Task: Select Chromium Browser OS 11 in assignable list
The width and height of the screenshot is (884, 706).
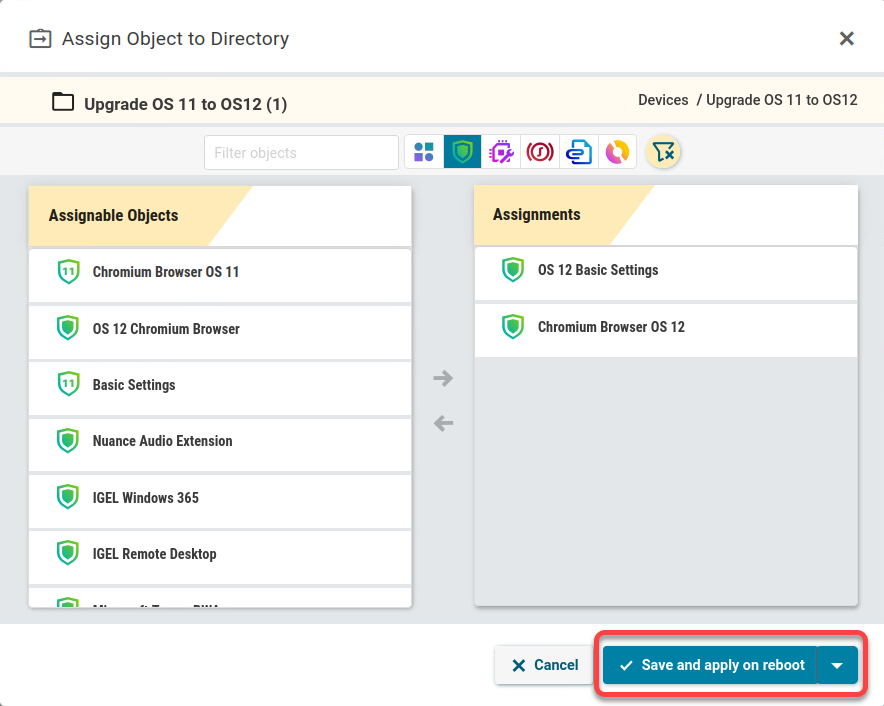Action: (x=166, y=272)
